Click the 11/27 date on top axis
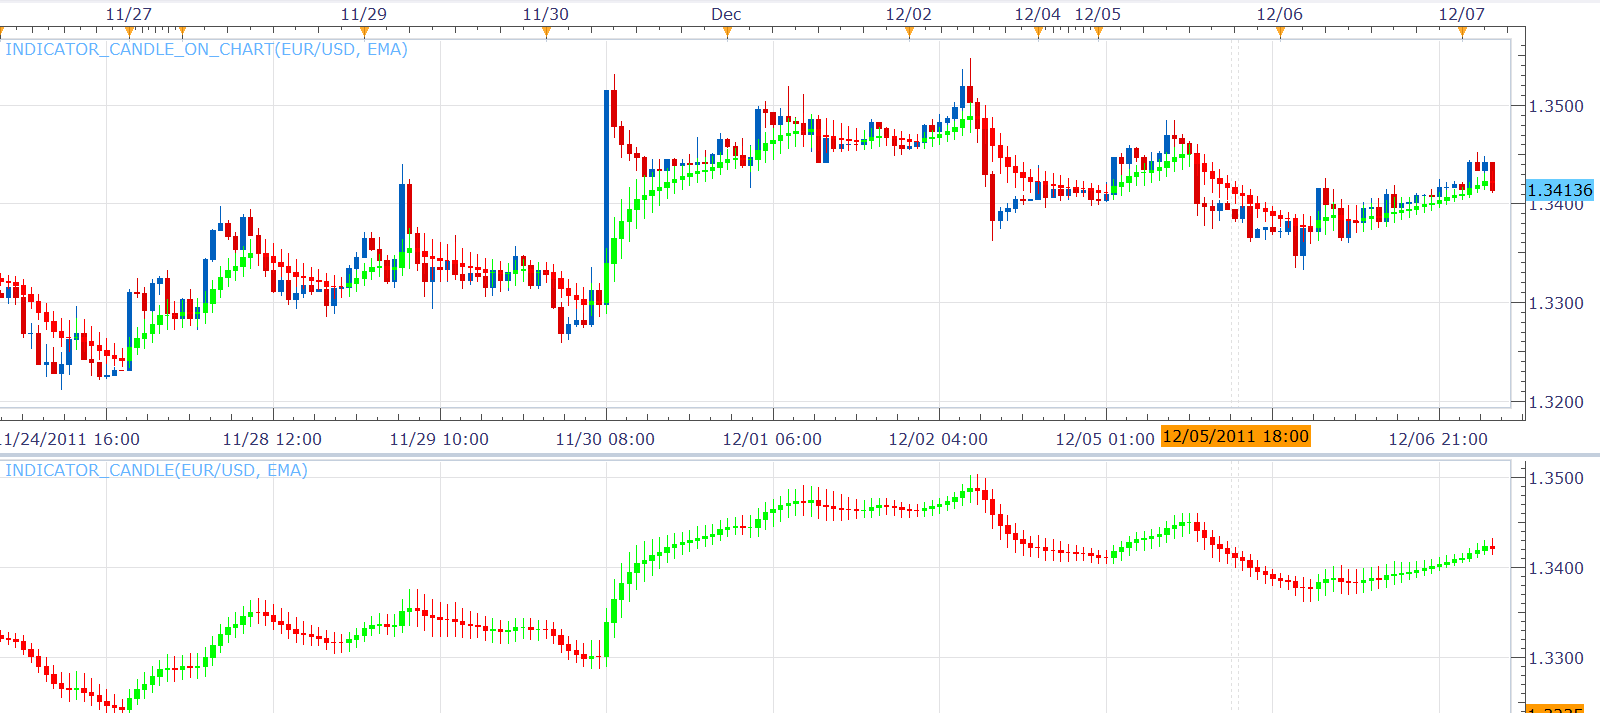 (x=129, y=14)
